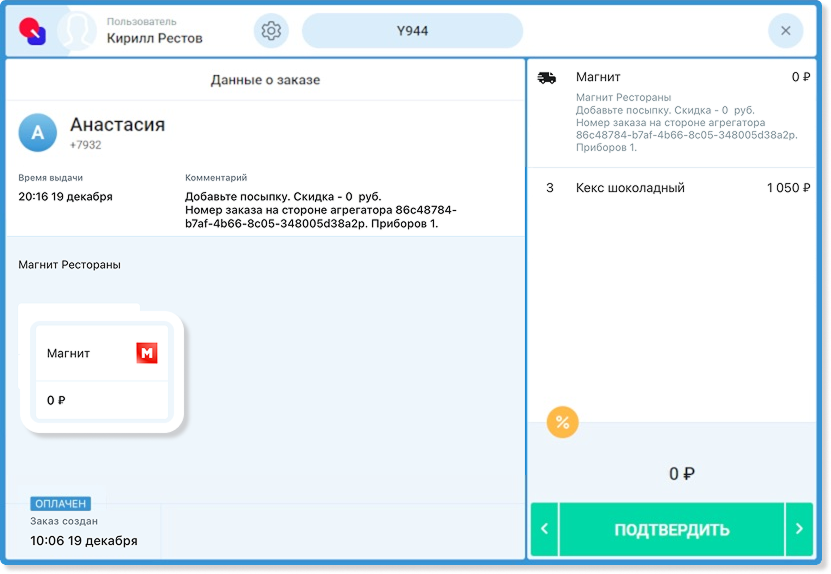Open the discount percent button
The height and width of the screenshot is (574, 831).
coord(563,422)
